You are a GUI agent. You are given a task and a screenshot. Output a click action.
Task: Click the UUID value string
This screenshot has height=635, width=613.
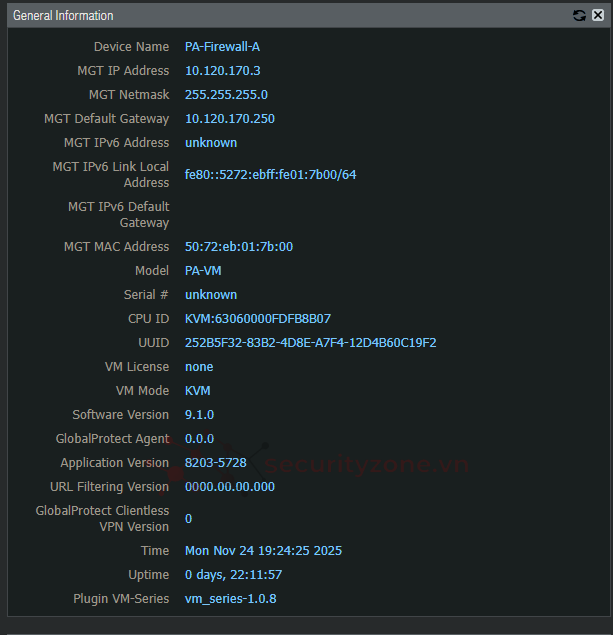[310, 343]
